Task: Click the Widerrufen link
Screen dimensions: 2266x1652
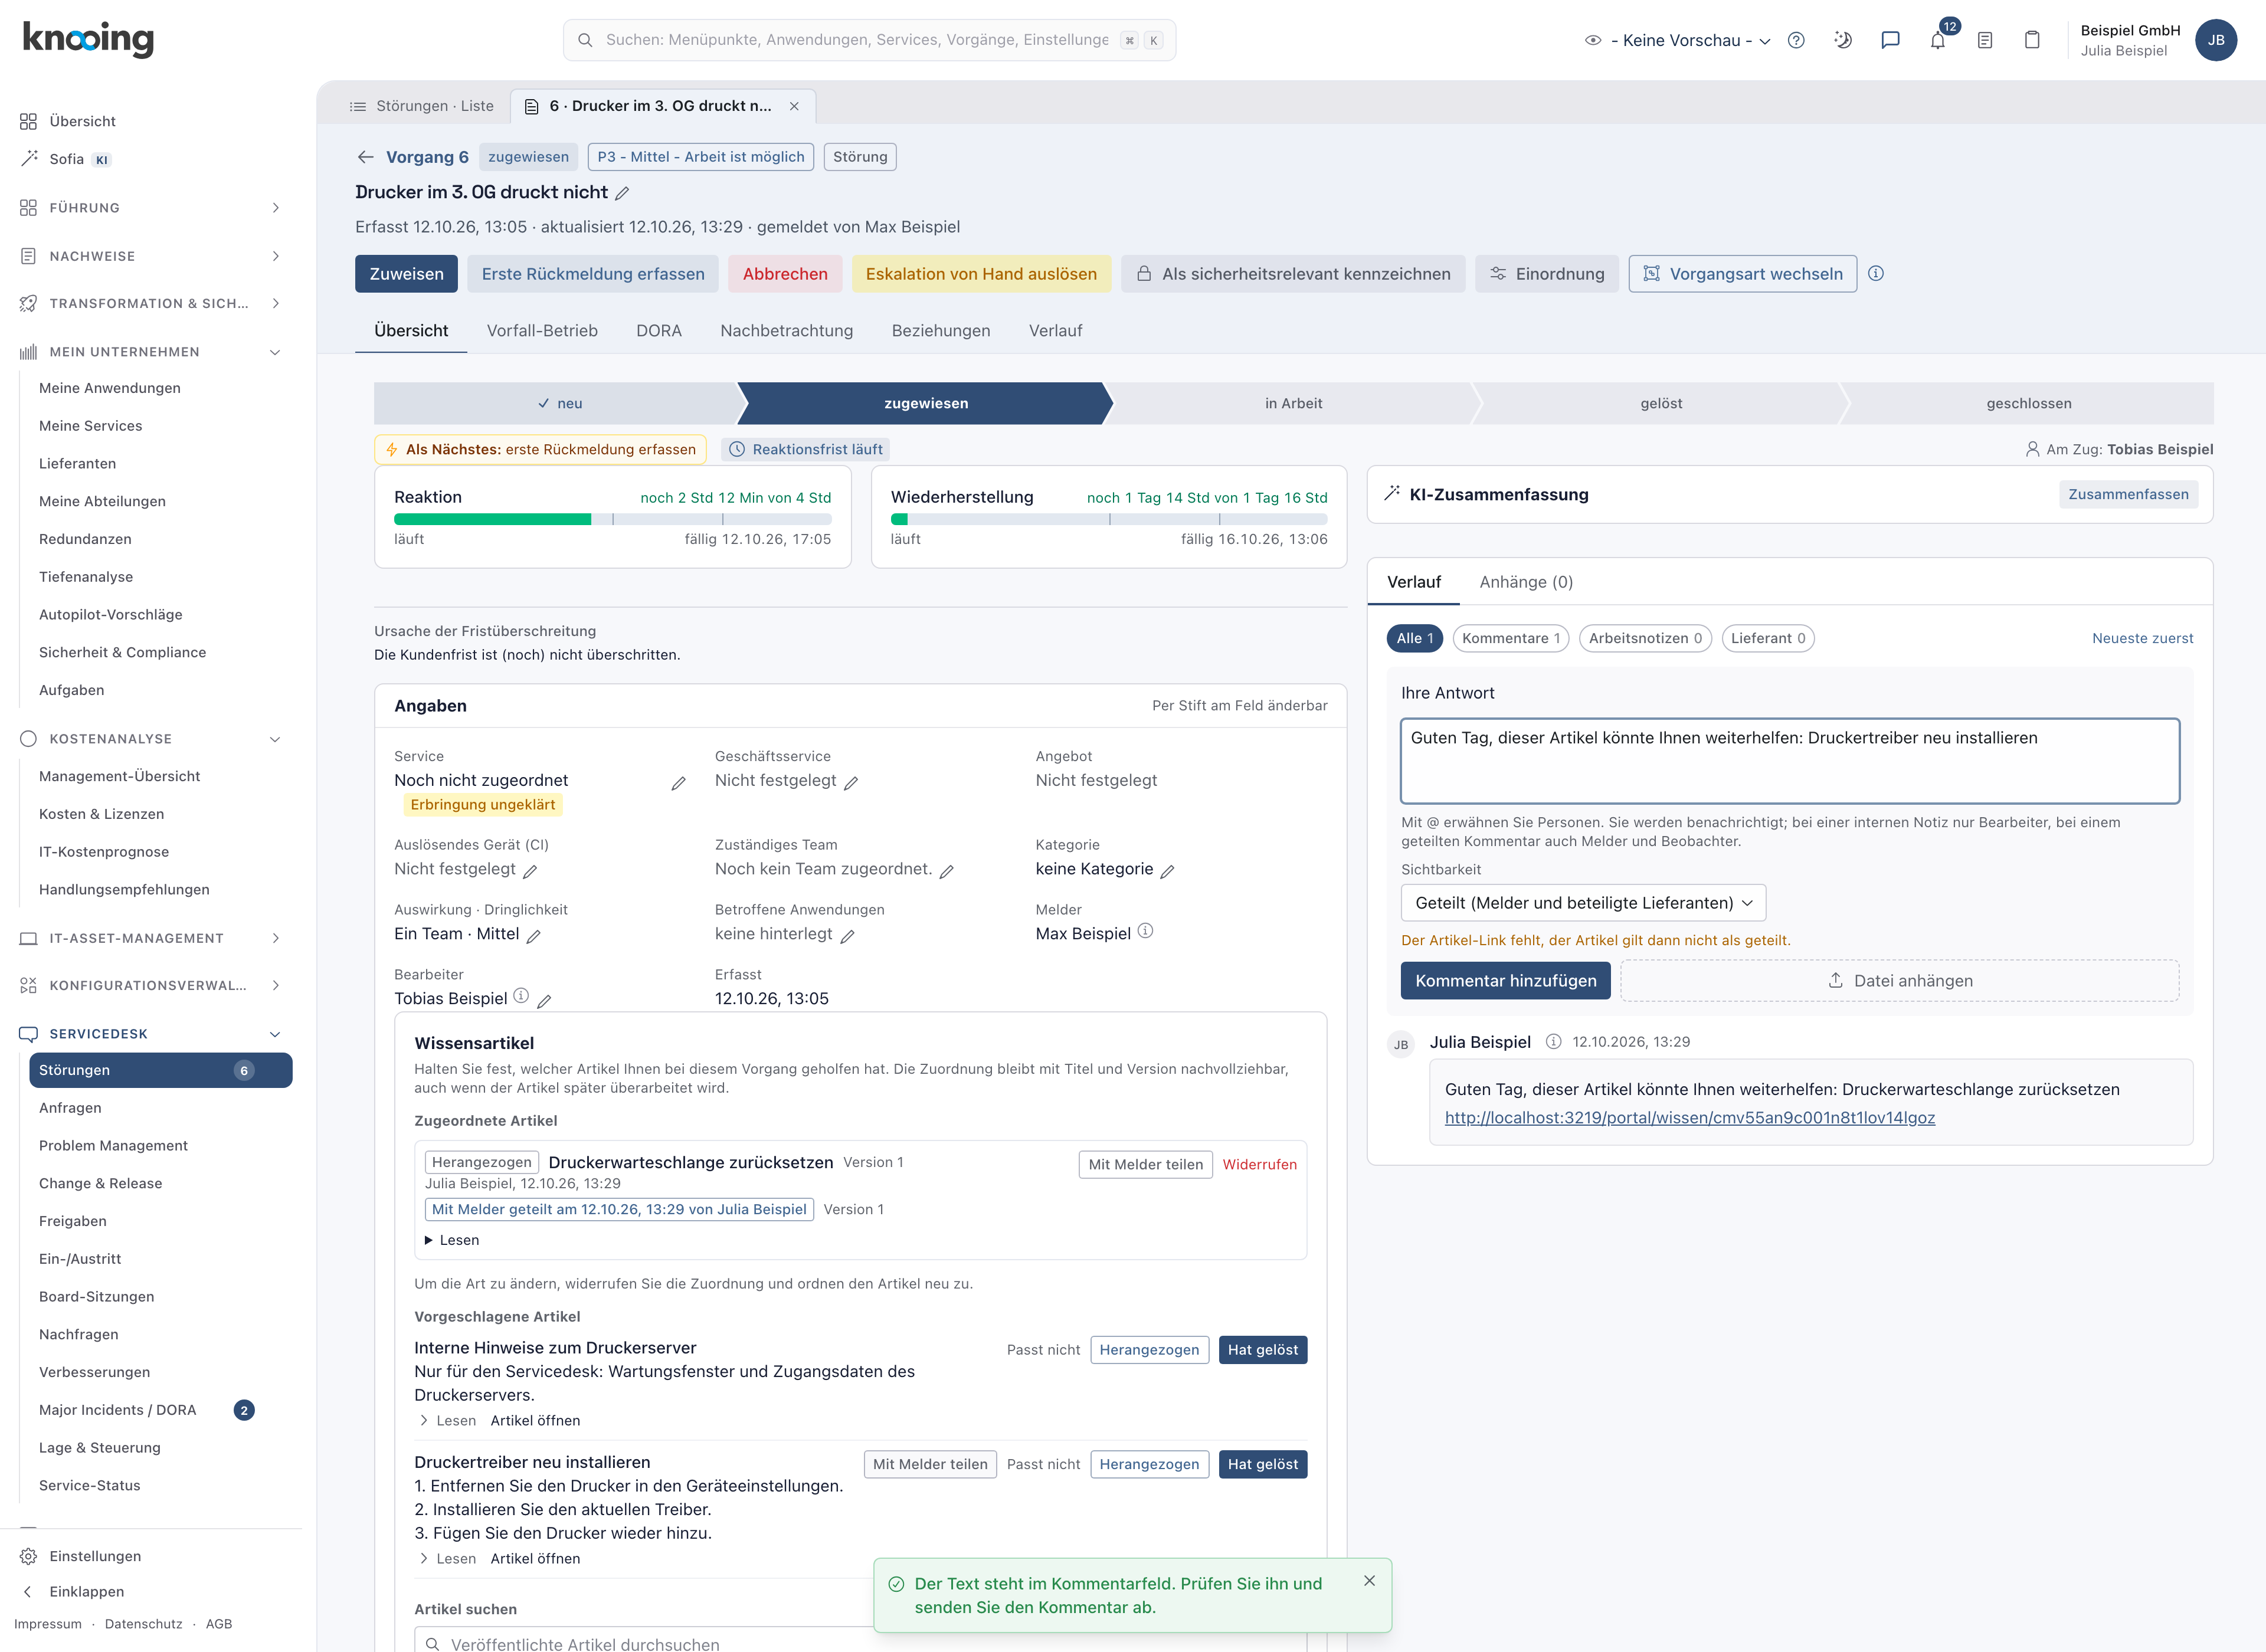Action: (1259, 1165)
